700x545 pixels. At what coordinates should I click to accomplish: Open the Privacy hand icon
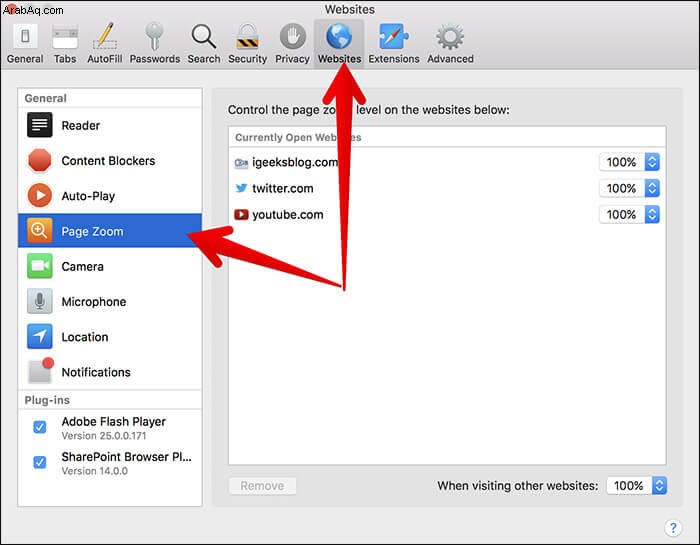[292, 36]
